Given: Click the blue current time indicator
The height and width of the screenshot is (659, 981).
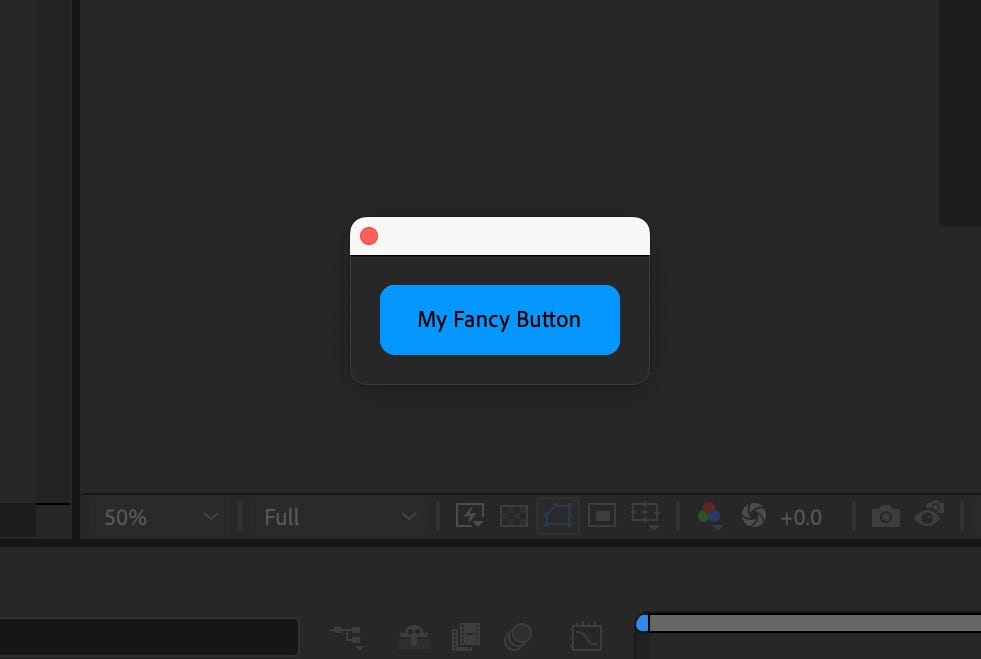Looking at the screenshot, I should [x=643, y=622].
